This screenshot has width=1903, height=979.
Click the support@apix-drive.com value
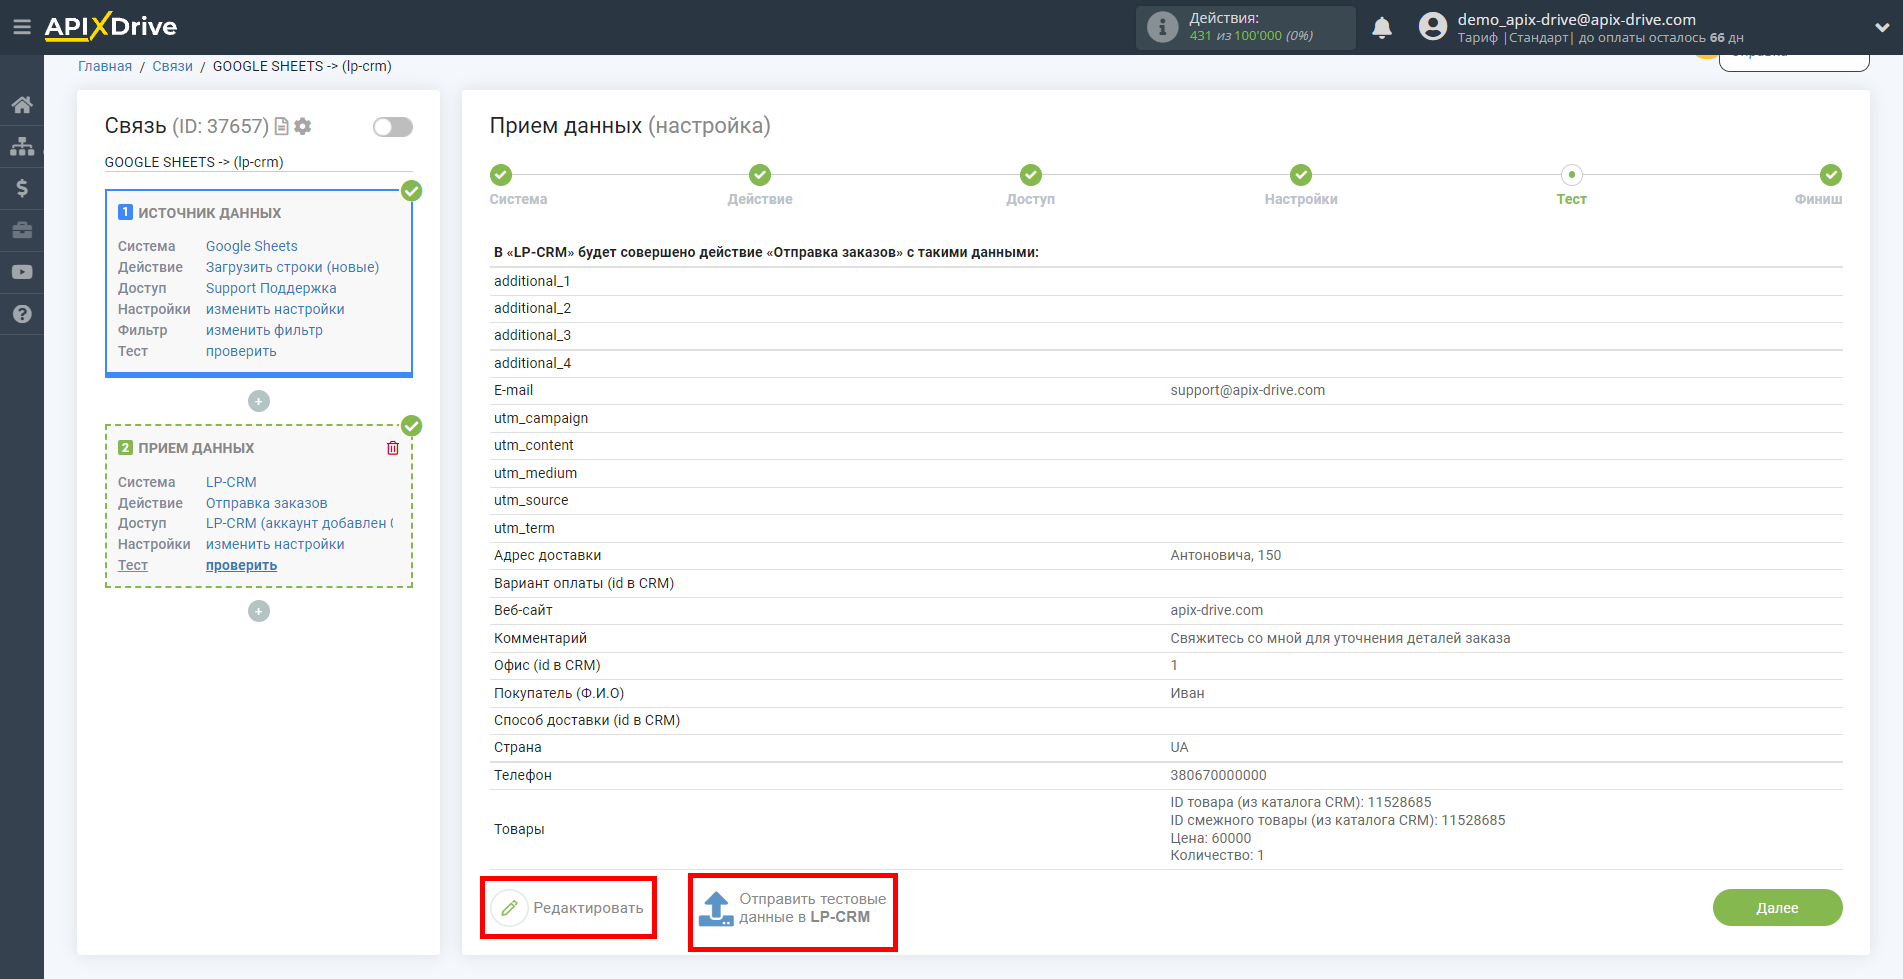(x=1247, y=390)
